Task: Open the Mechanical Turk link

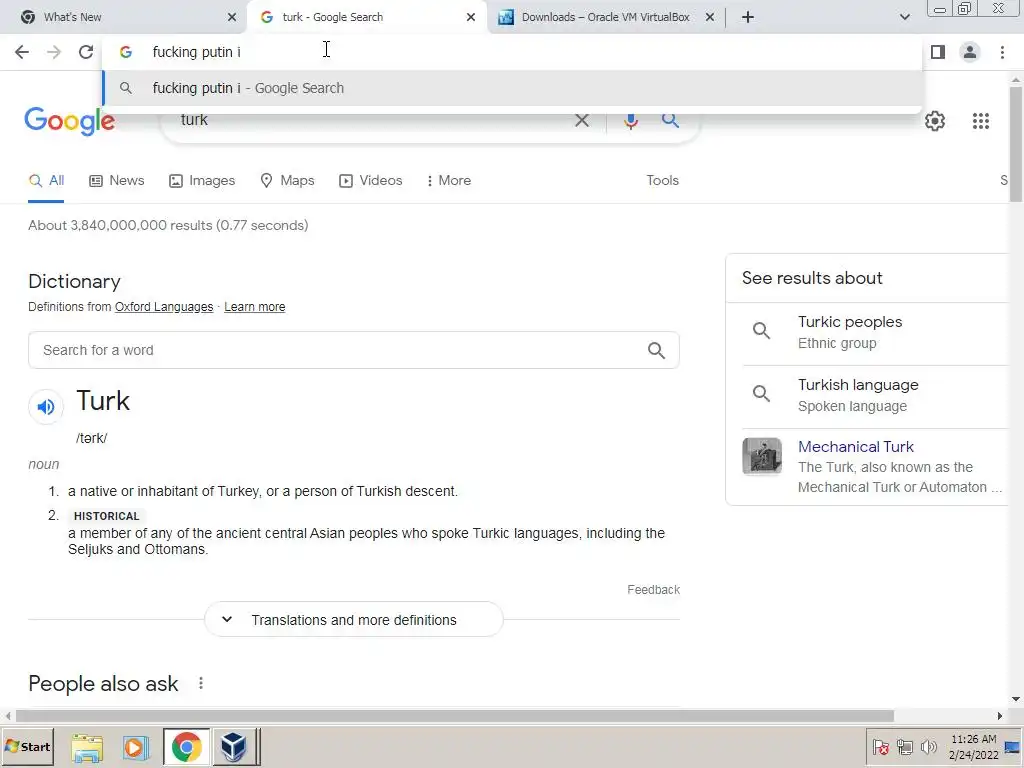Action: pos(856,447)
